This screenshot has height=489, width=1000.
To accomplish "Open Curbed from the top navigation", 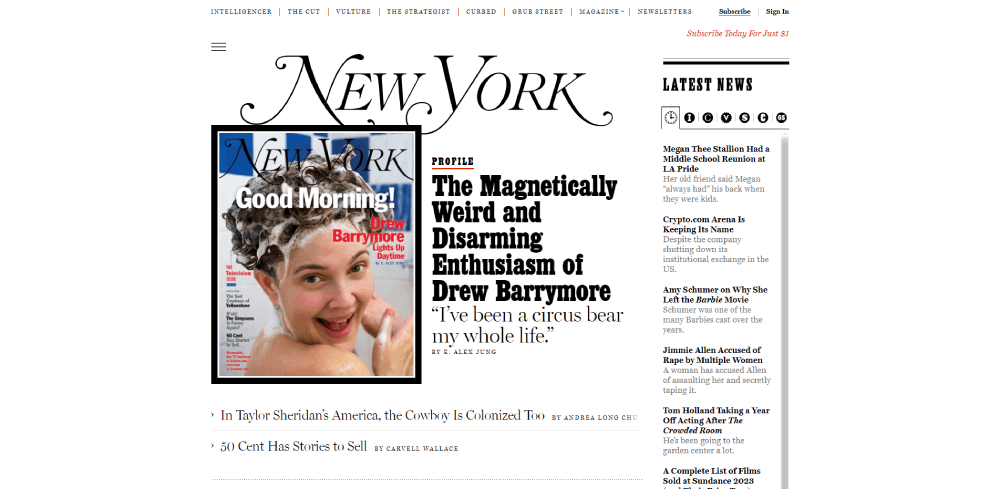I will 481,11.
